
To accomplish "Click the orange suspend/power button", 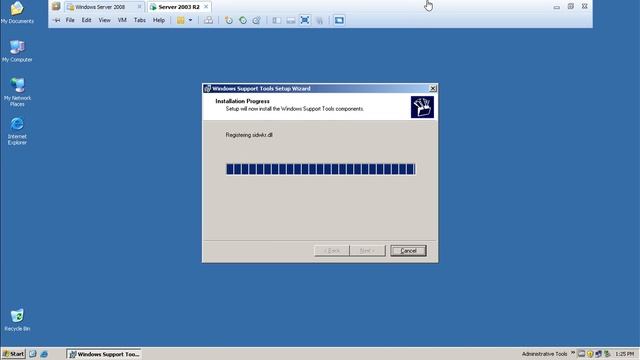I will pyautogui.click(x=180, y=20).
